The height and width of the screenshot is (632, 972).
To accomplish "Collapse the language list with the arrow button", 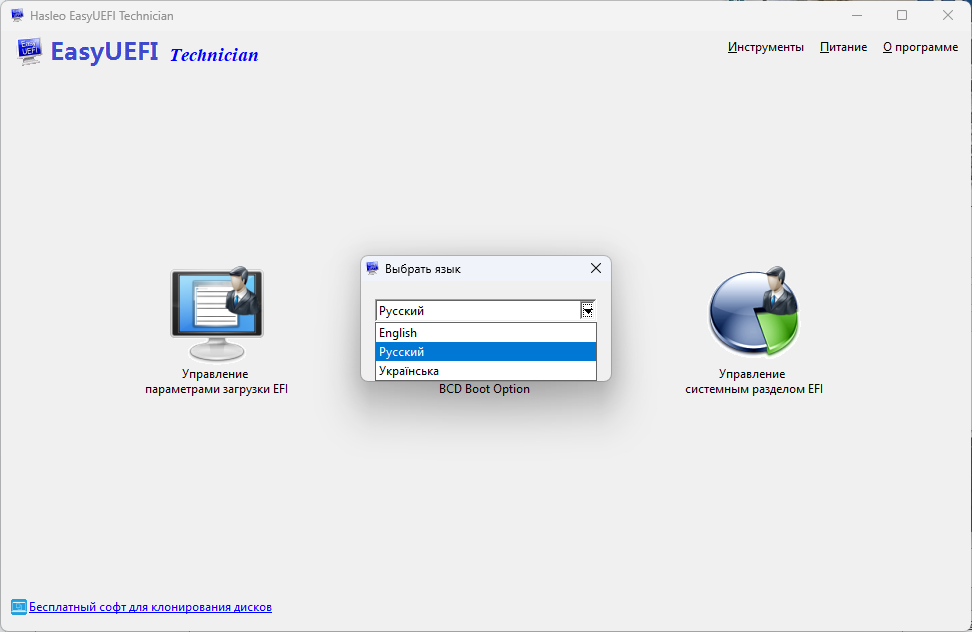I will [588, 311].
